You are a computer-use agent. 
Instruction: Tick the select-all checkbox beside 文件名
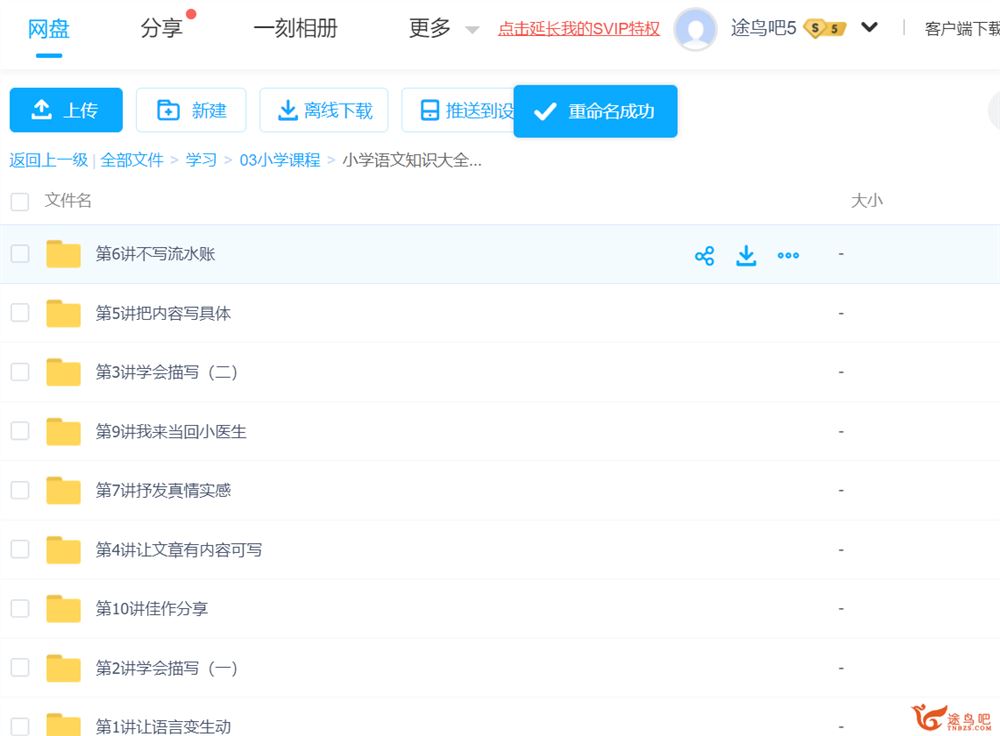pyautogui.click(x=20, y=202)
